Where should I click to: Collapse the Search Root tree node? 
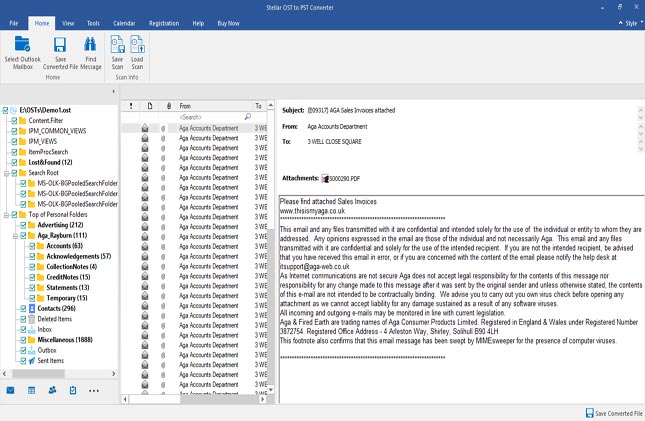pyautogui.click(x=7, y=173)
